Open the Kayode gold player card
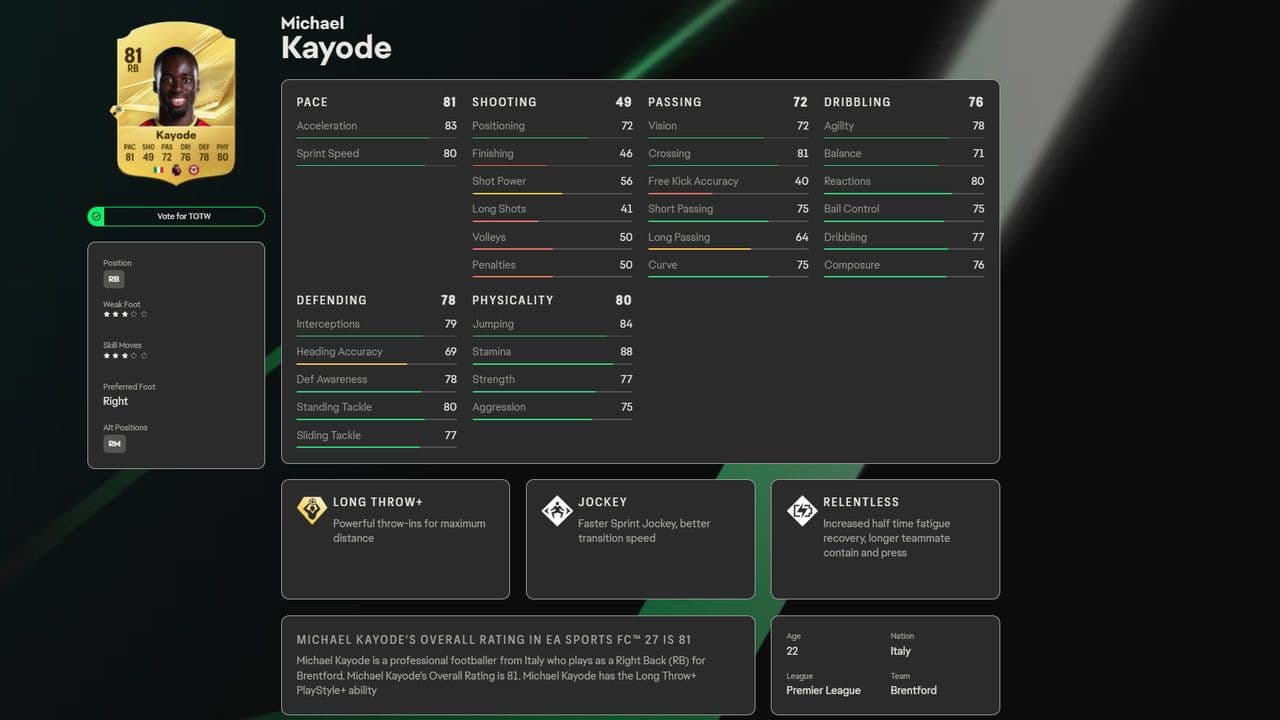 pyautogui.click(x=176, y=105)
